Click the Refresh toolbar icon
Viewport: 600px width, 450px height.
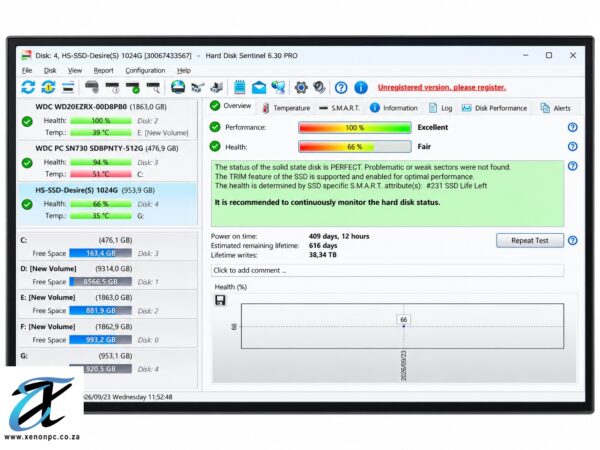point(28,87)
